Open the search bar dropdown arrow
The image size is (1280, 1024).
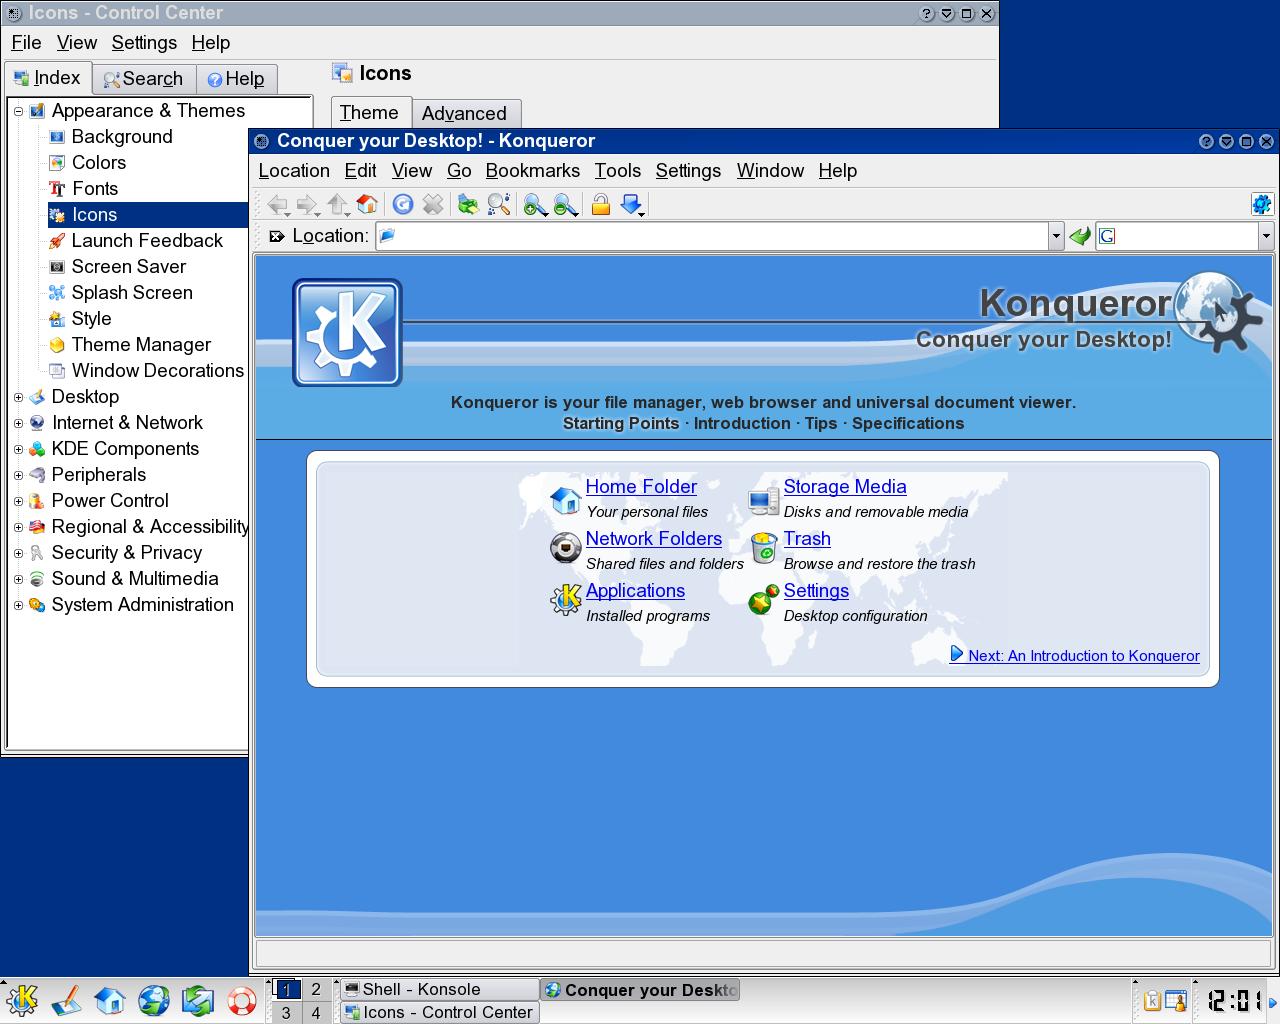[x=1266, y=236]
